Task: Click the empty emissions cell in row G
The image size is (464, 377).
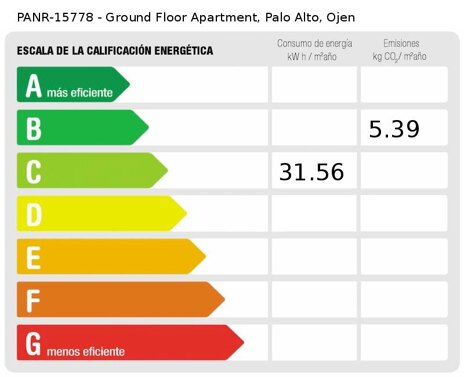Action: click(x=404, y=342)
